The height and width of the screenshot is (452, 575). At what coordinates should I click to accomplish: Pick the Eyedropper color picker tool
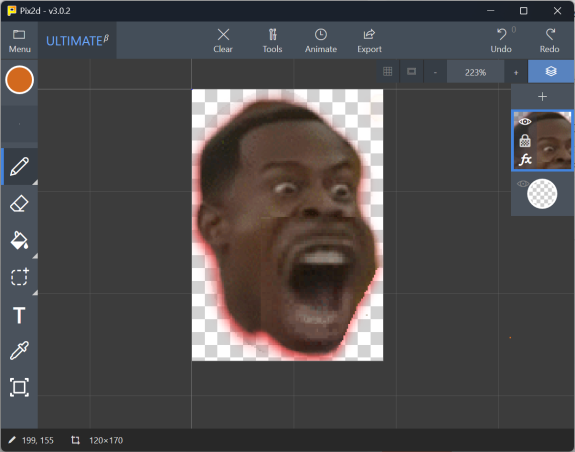click(19, 350)
